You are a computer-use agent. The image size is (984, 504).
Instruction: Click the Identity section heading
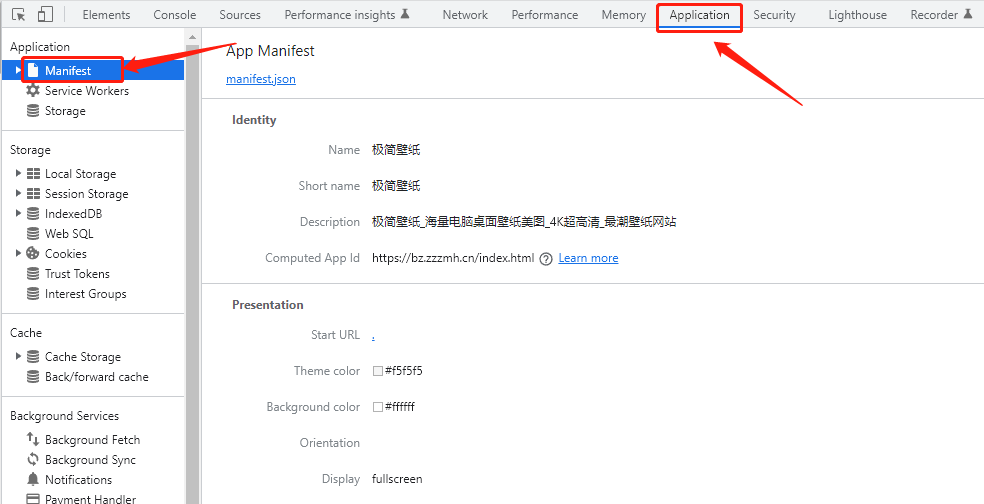[x=254, y=120]
